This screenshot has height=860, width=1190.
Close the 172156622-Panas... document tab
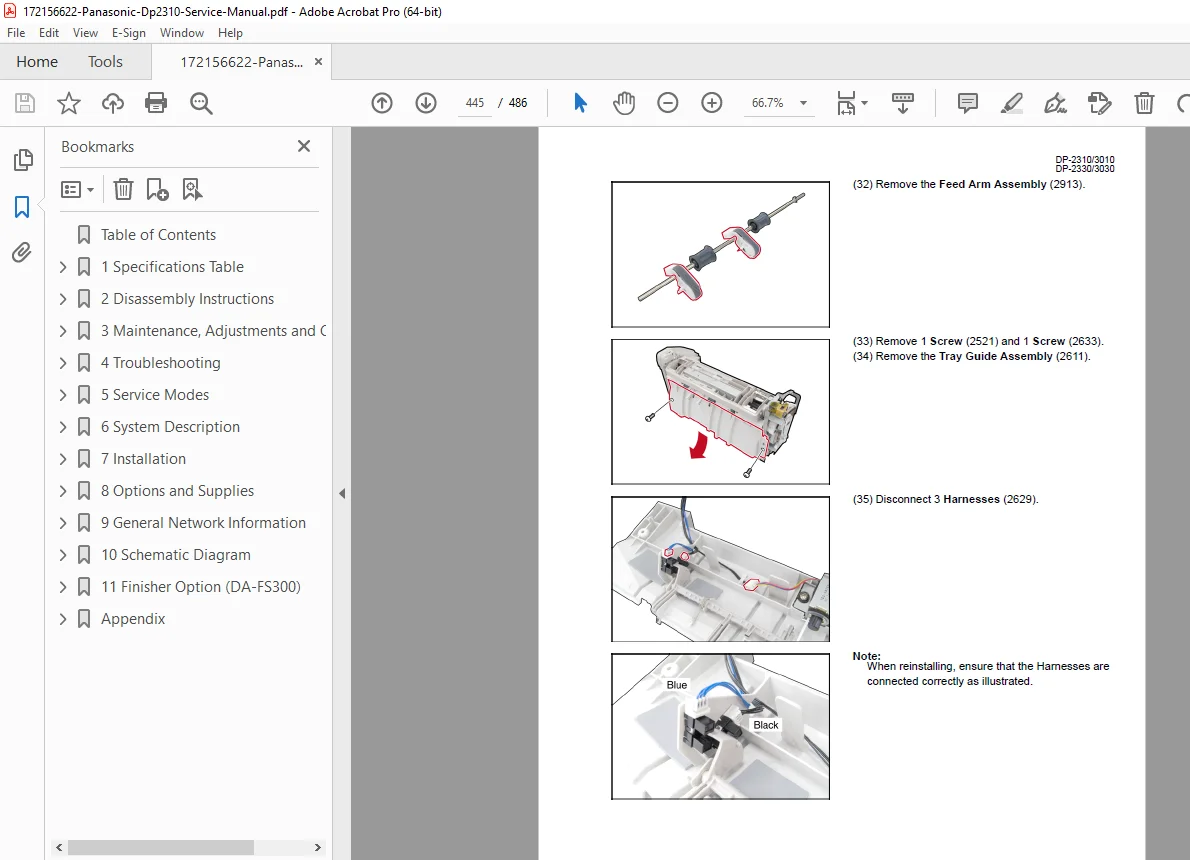click(x=319, y=61)
